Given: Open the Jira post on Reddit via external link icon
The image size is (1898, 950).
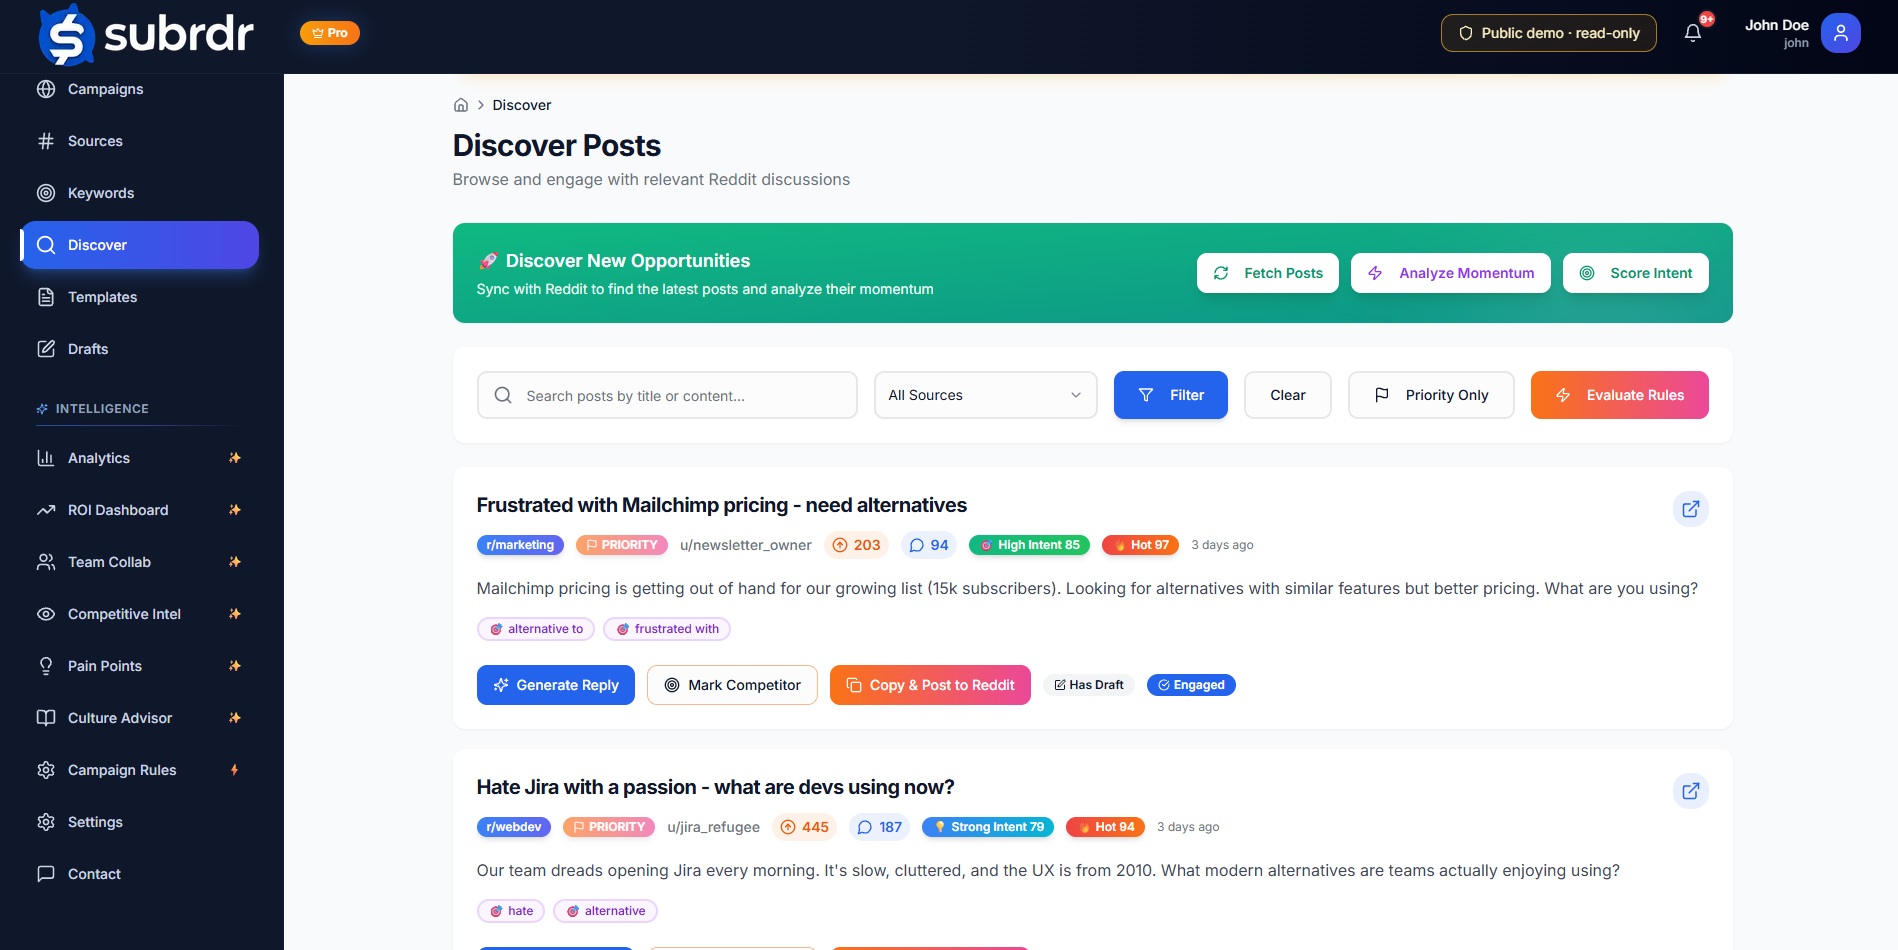Looking at the screenshot, I should (x=1690, y=791).
